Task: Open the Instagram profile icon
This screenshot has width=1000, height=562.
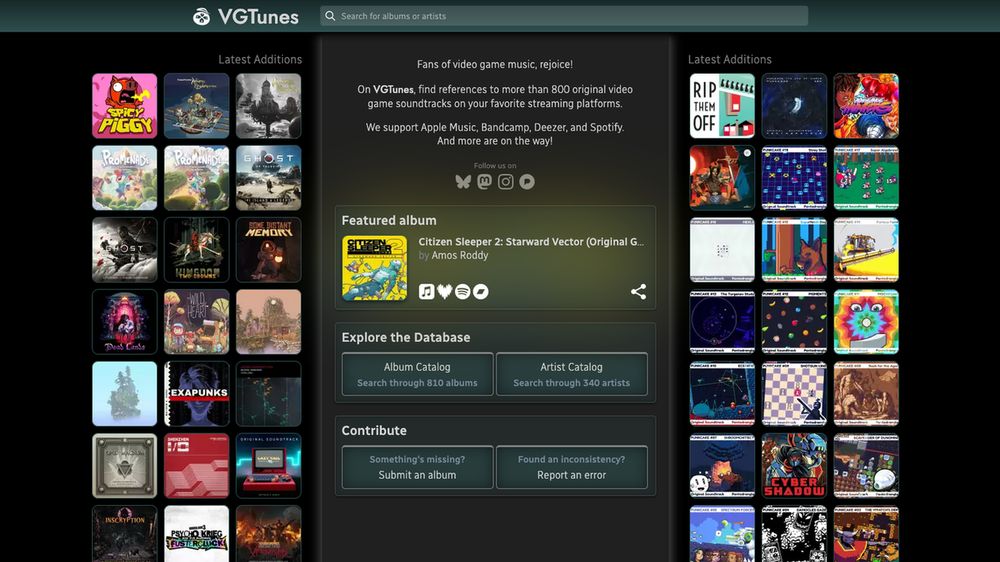Action: click(506, 182)
